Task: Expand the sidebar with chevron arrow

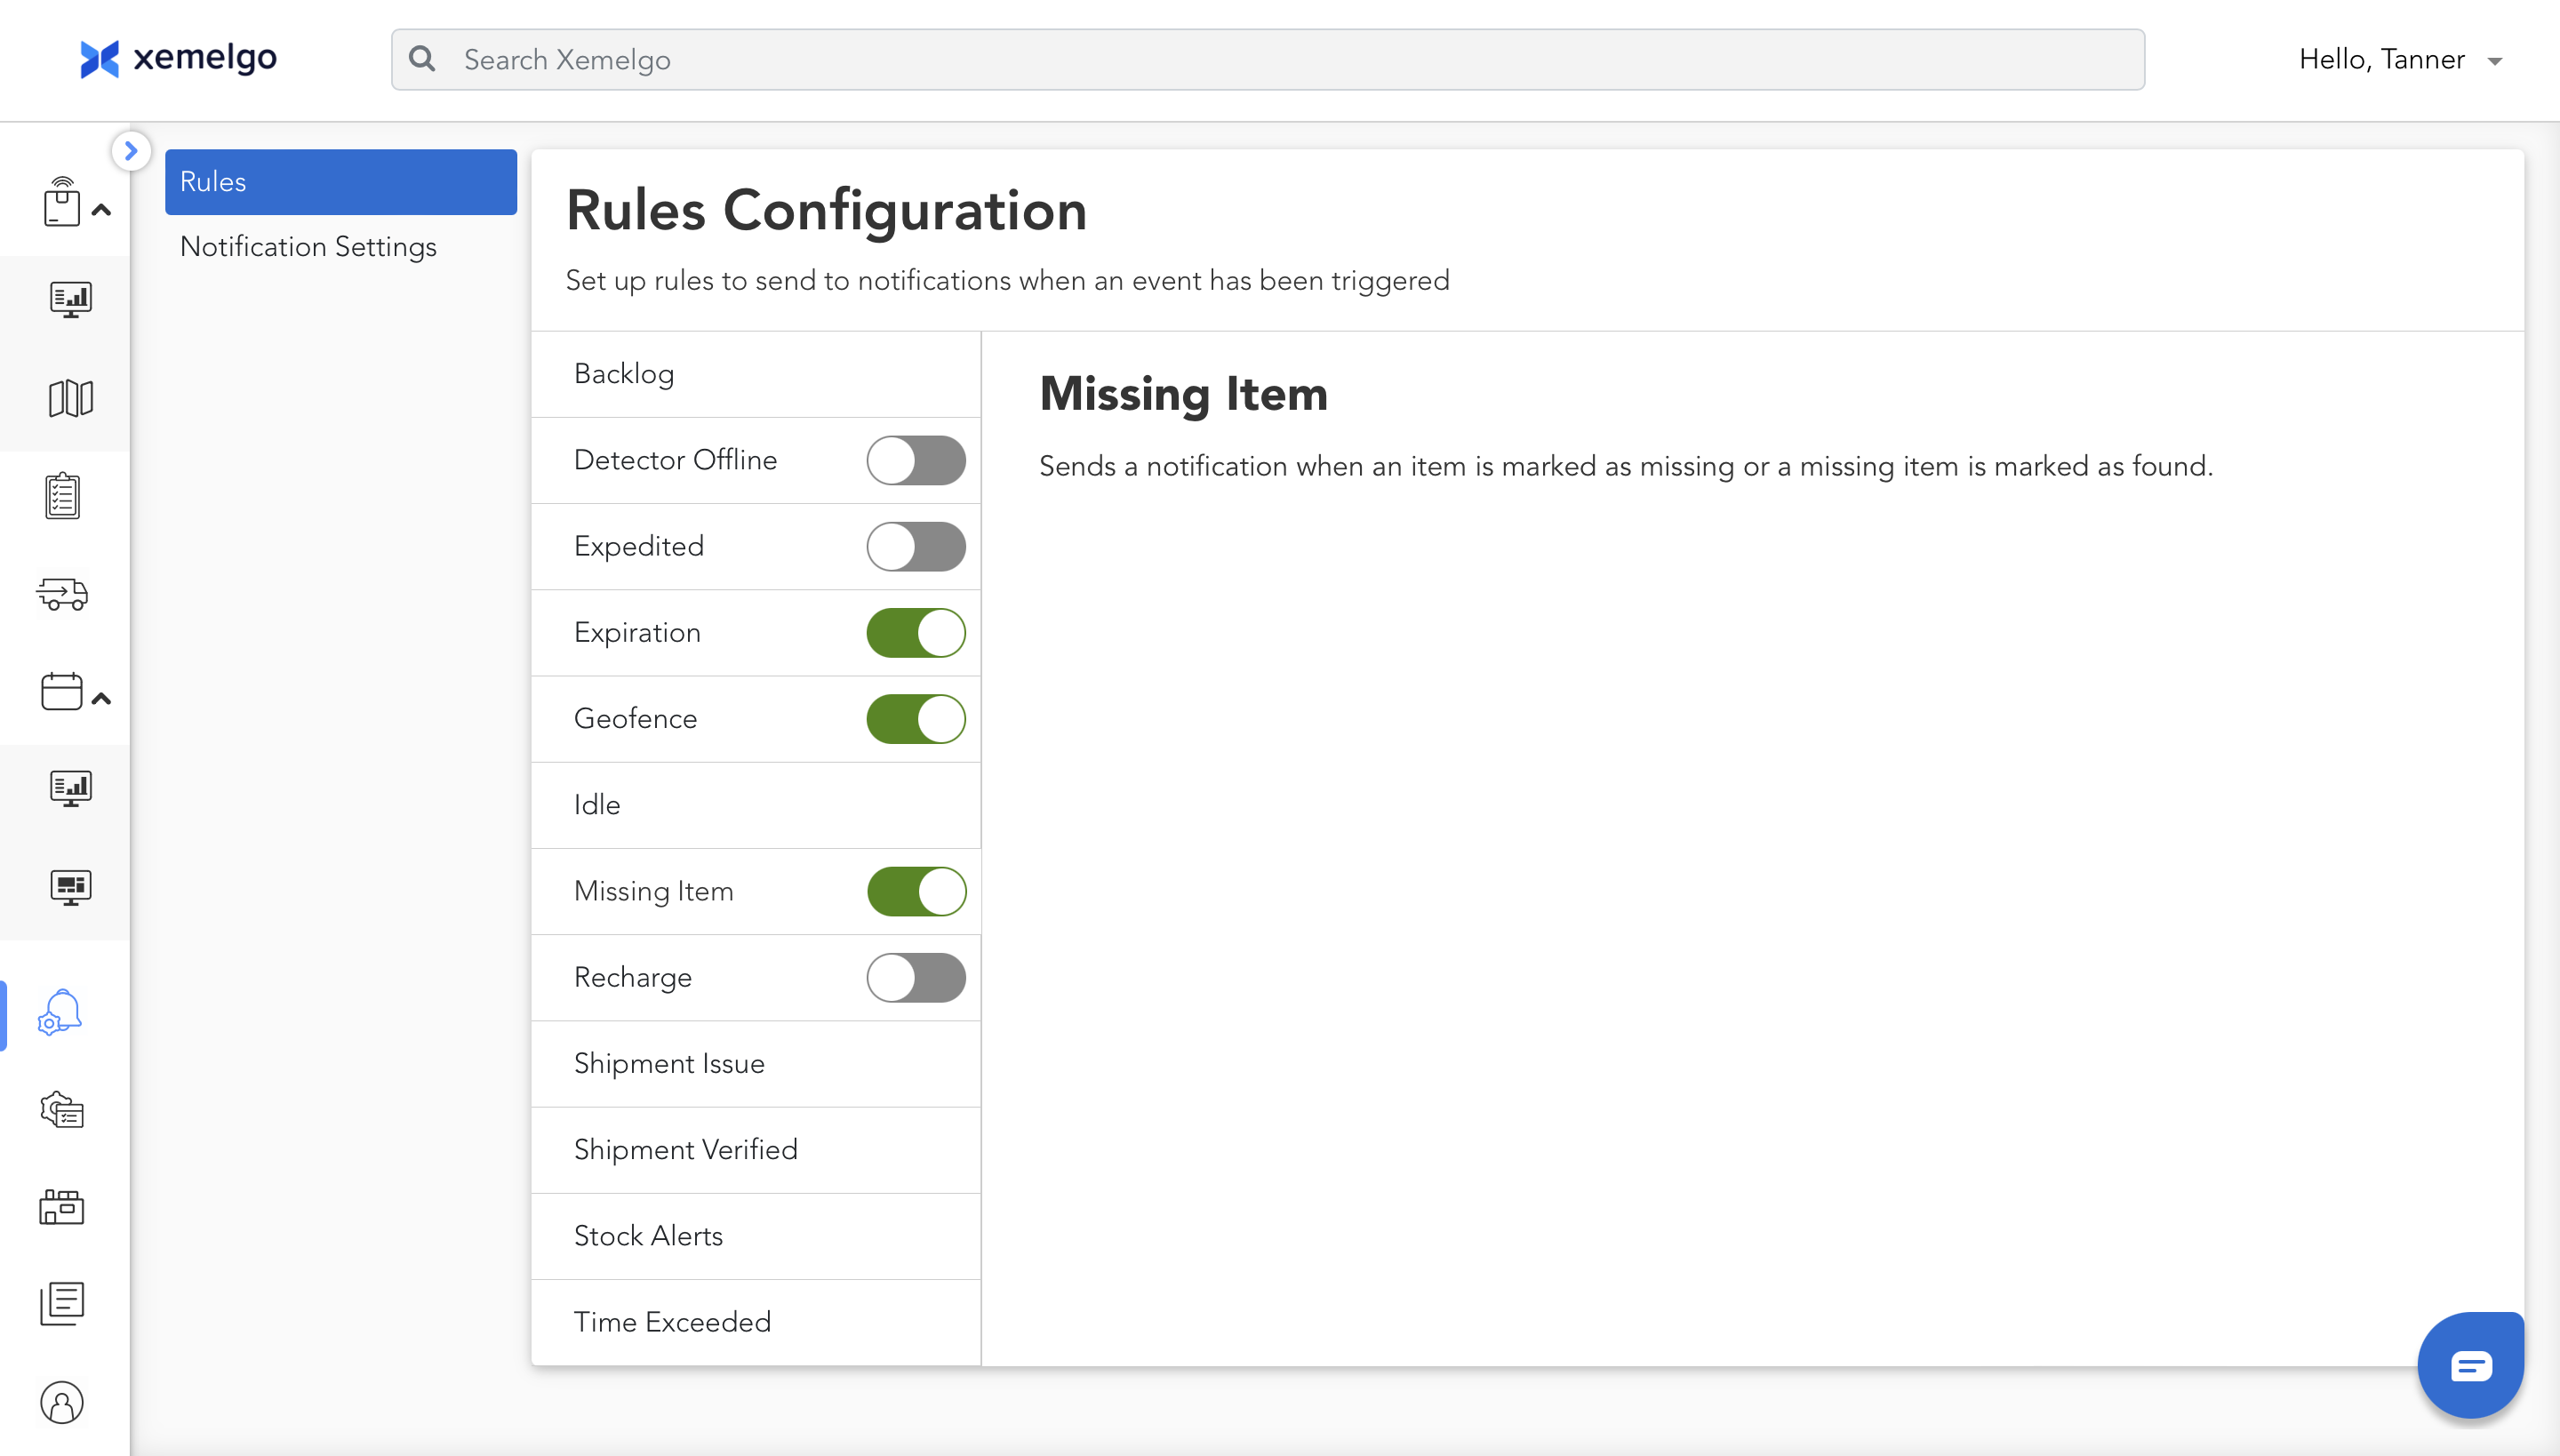Action: [x=131, y=151]
